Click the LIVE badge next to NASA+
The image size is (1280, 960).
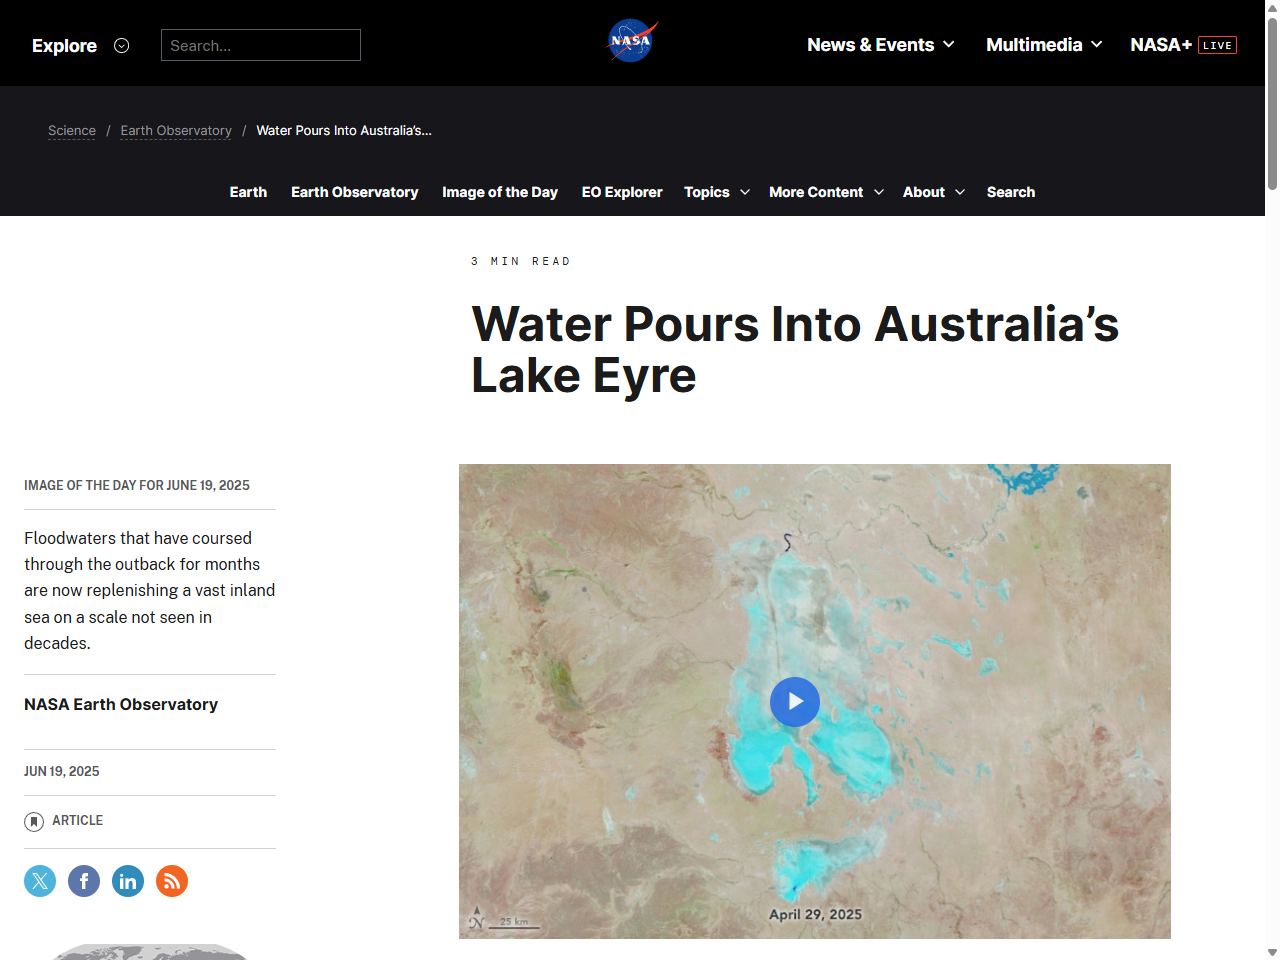click(x=1217, y=45)
